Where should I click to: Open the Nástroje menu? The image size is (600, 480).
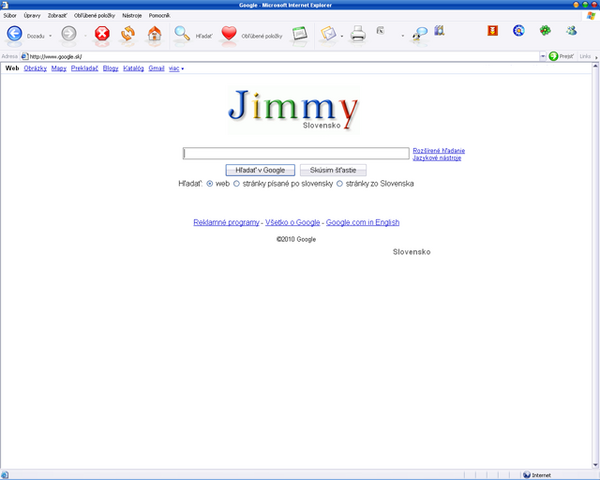pyautogui.click(x=132, y=16)
